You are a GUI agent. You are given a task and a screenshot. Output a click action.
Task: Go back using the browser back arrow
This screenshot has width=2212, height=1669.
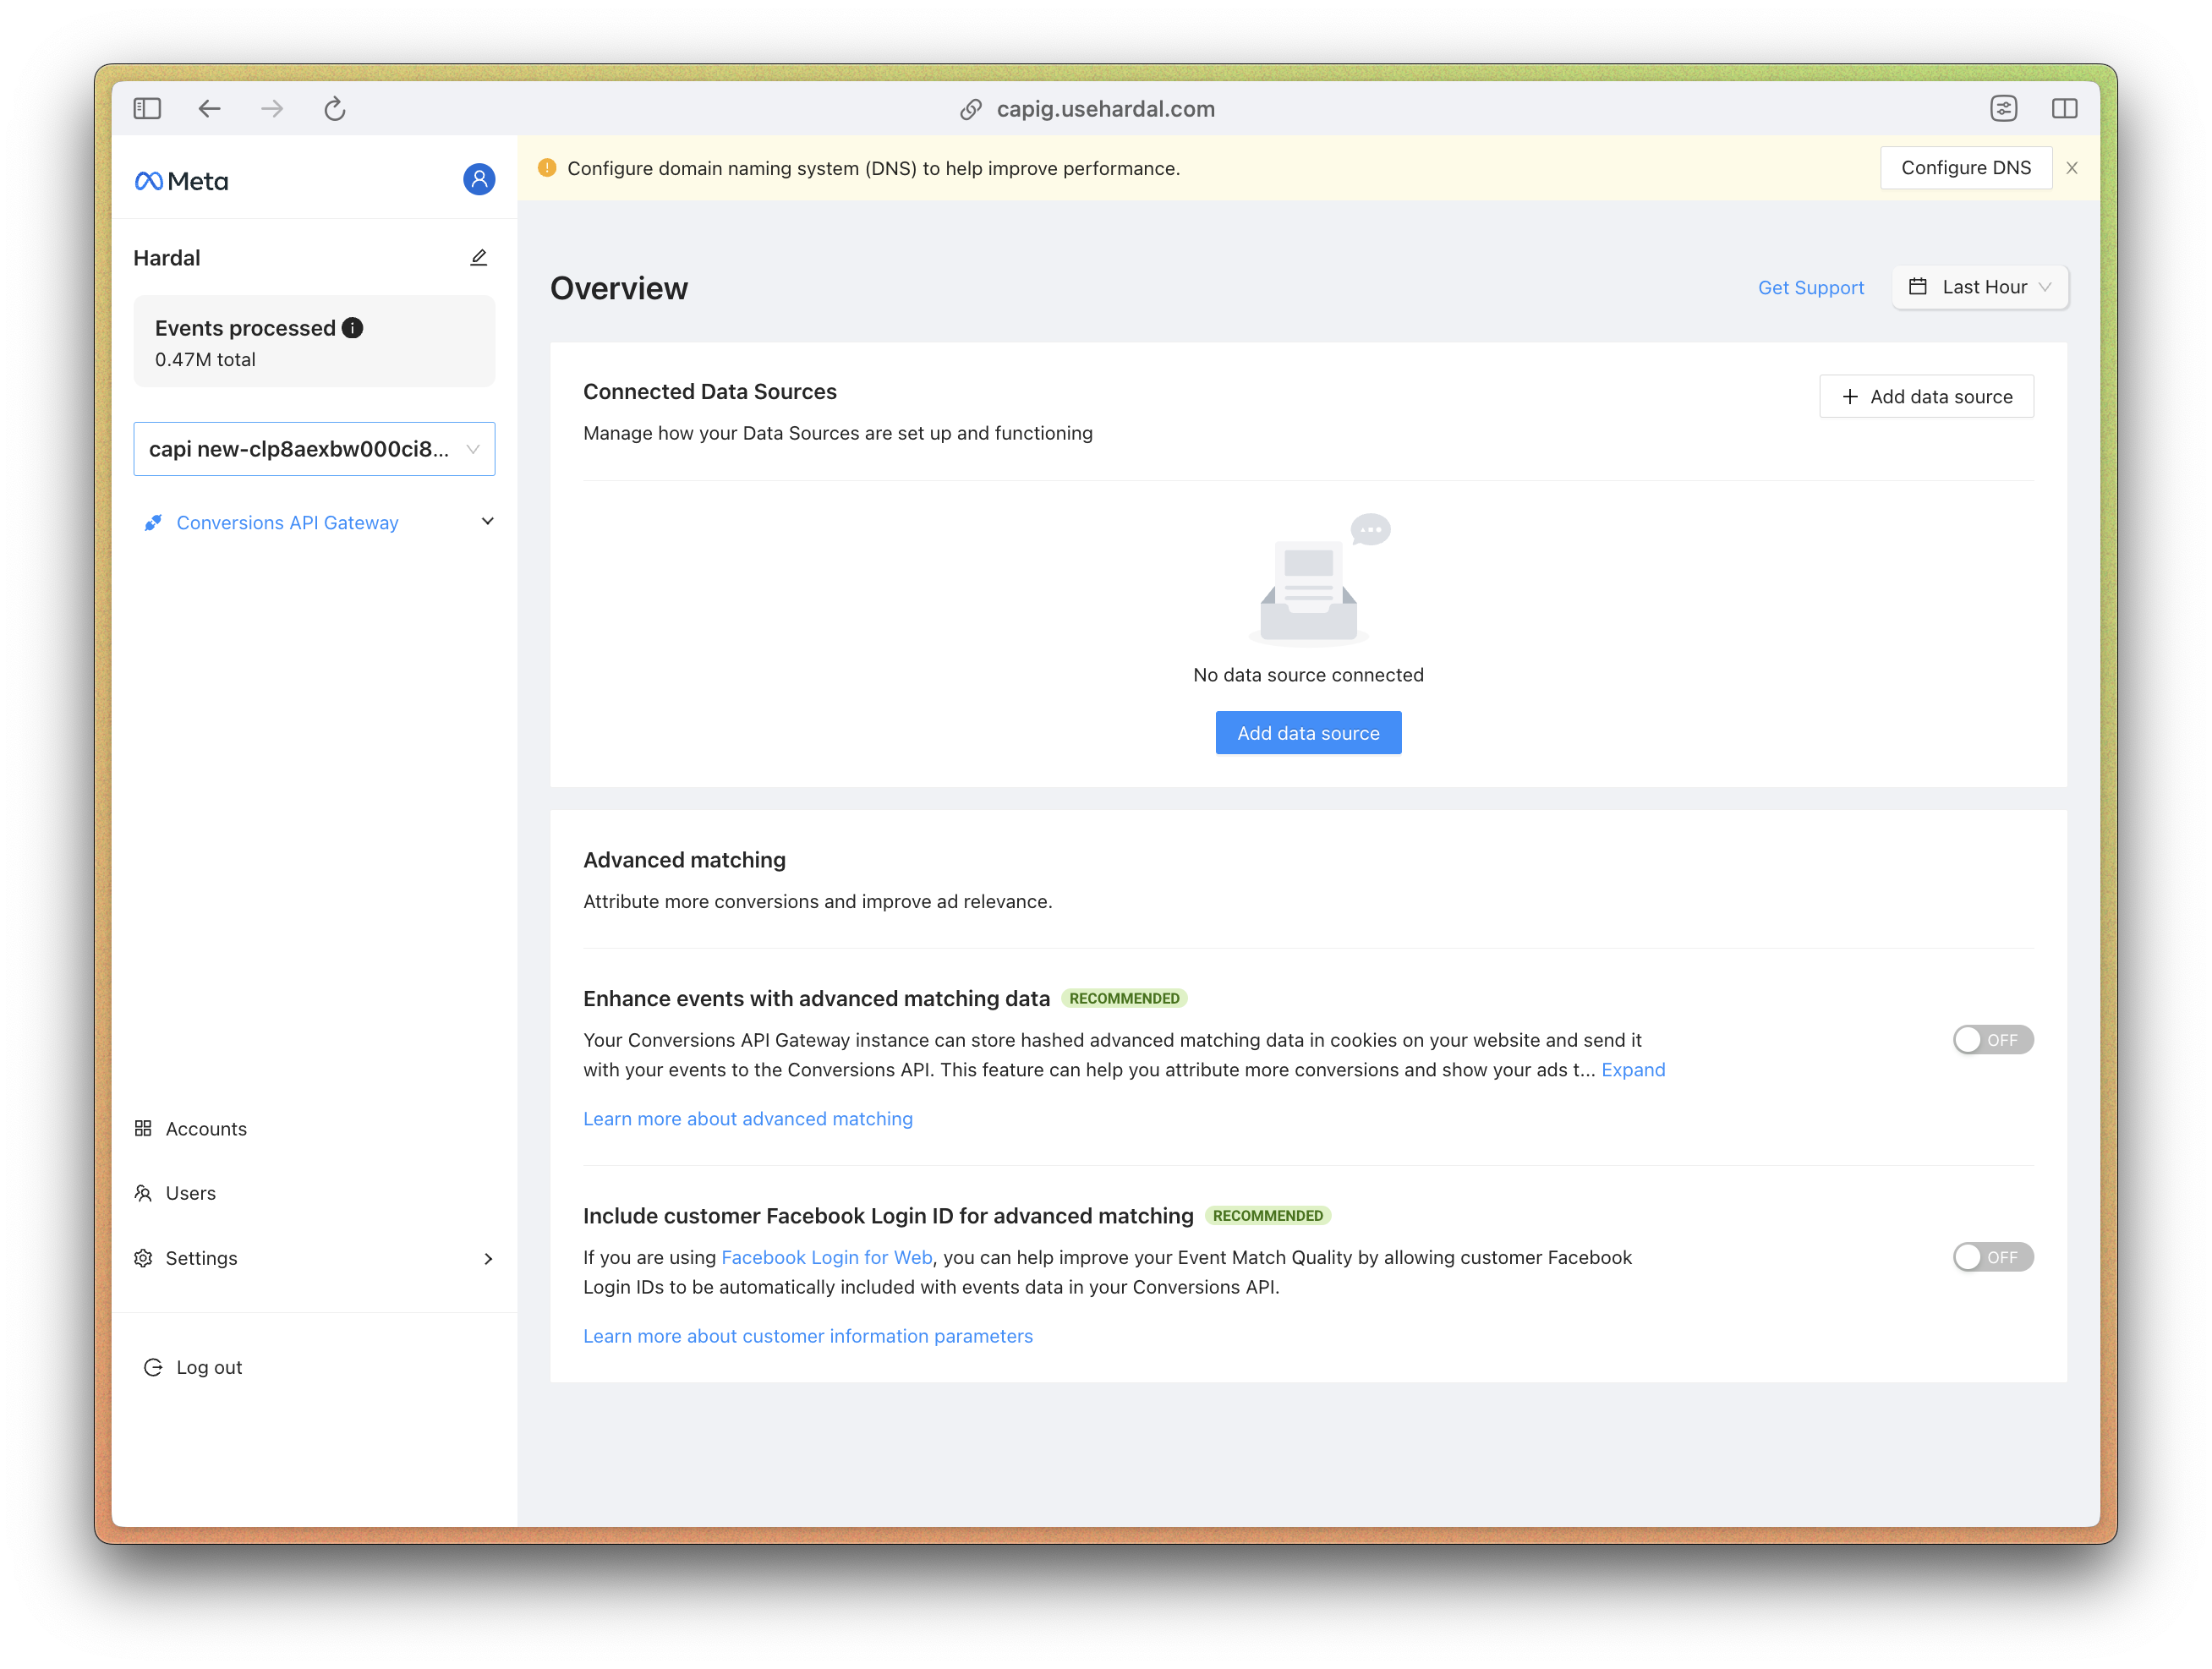click(209, 108)
